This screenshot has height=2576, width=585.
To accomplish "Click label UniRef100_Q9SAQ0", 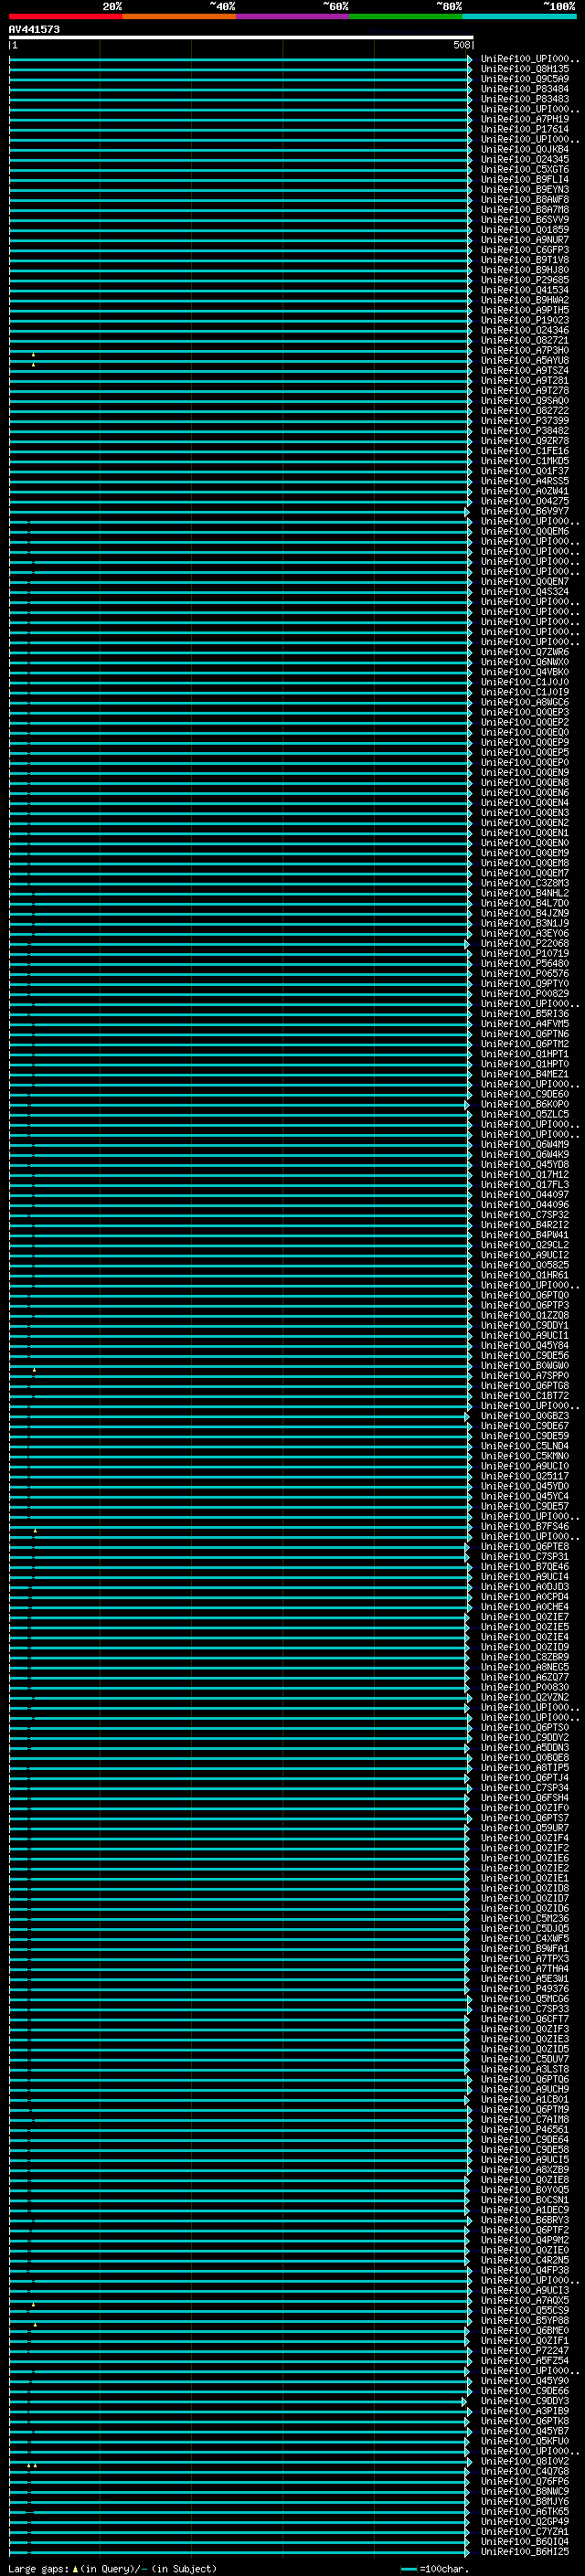I will tap(525, 400).
